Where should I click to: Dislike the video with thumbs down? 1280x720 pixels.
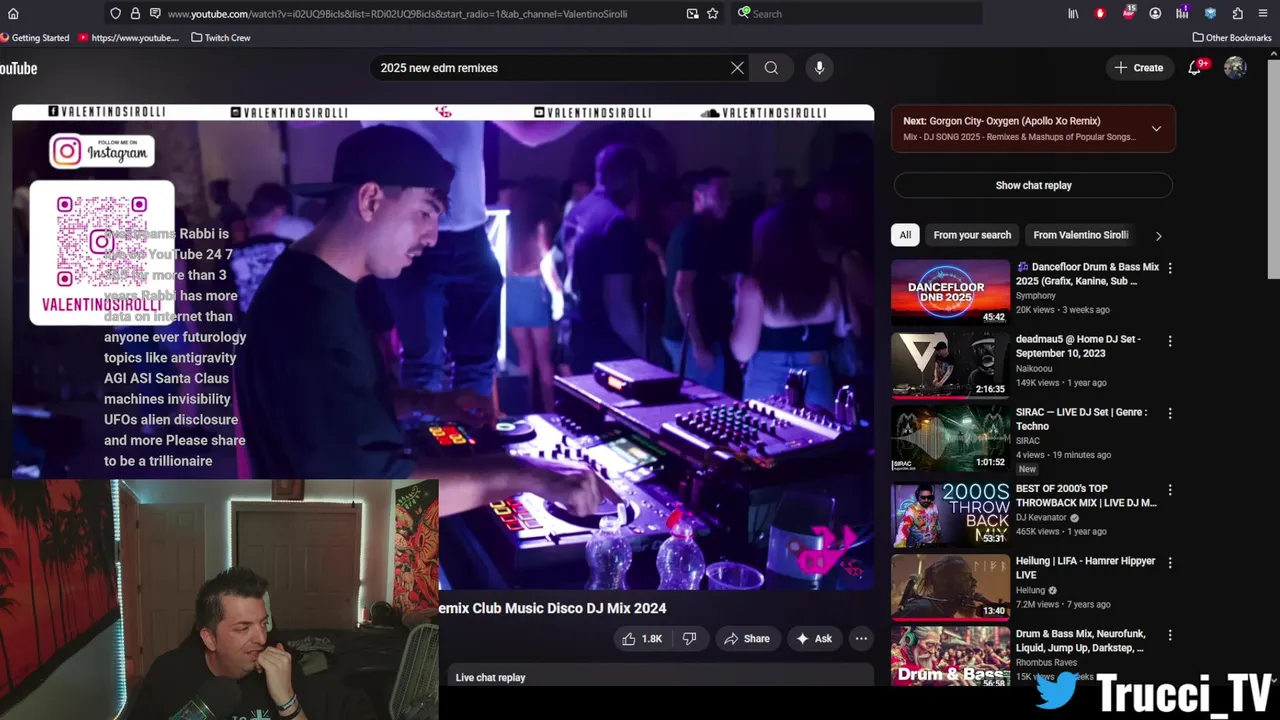coord(689,639)
